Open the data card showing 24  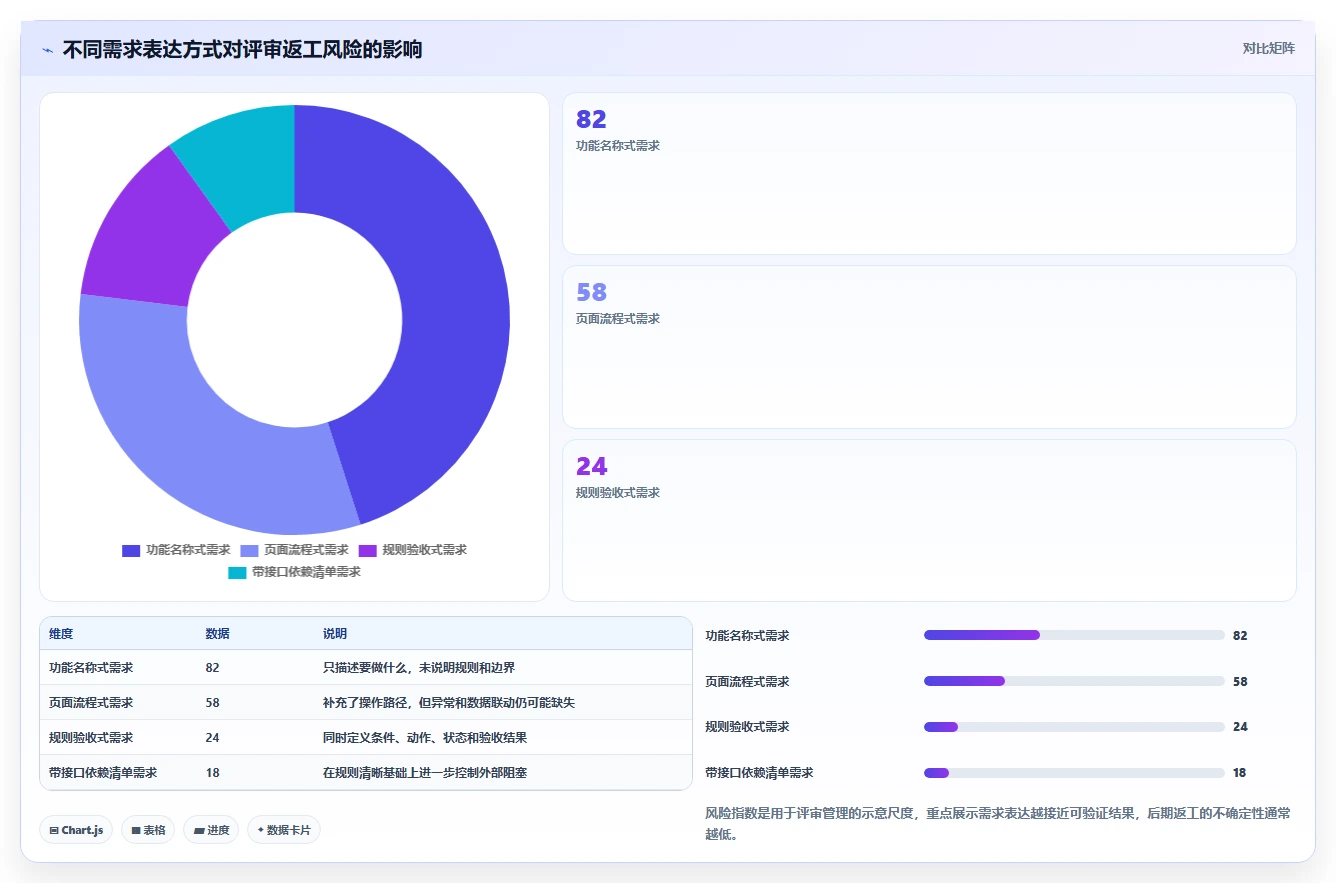click(929, 520)
